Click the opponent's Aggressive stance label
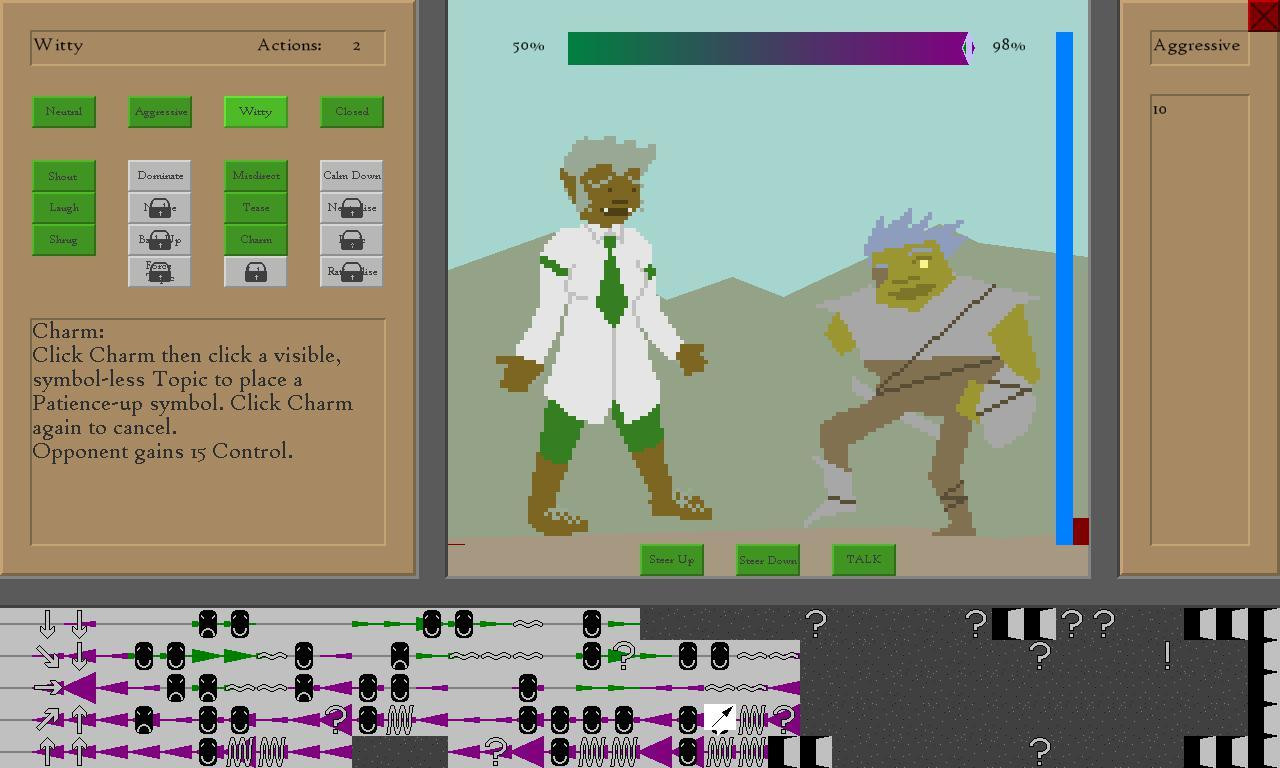This screenshot has width=1280, height=768. point(1199,46)
